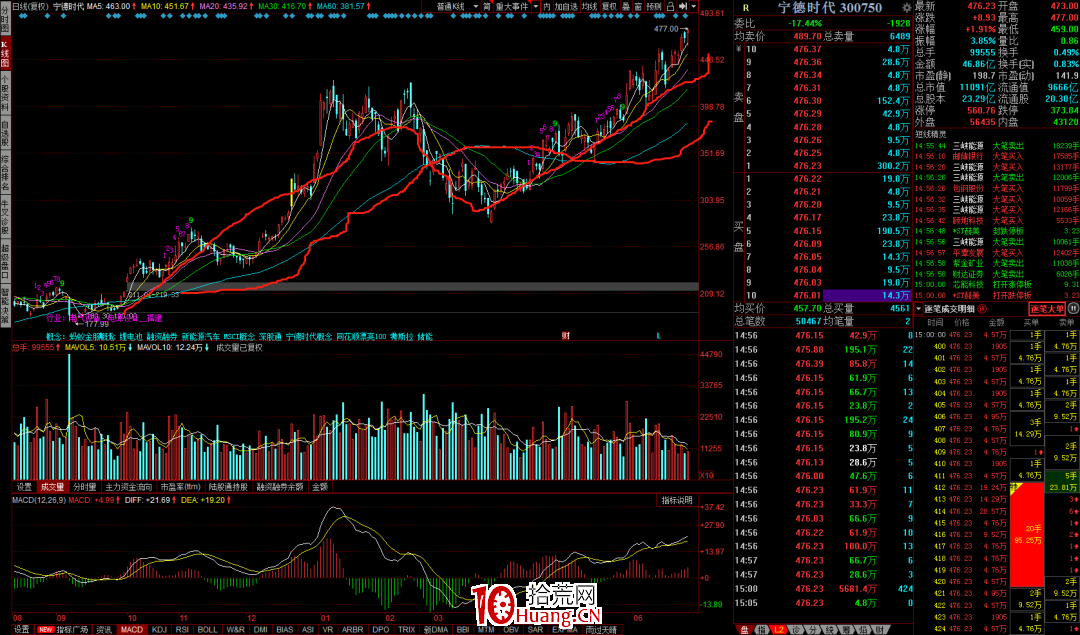Image resolution: width=1080 pixels, height=635 pixels.
Task: Click the 资讯 button in bottom bar
Action: pyautogui.click(x=104, y=629)
